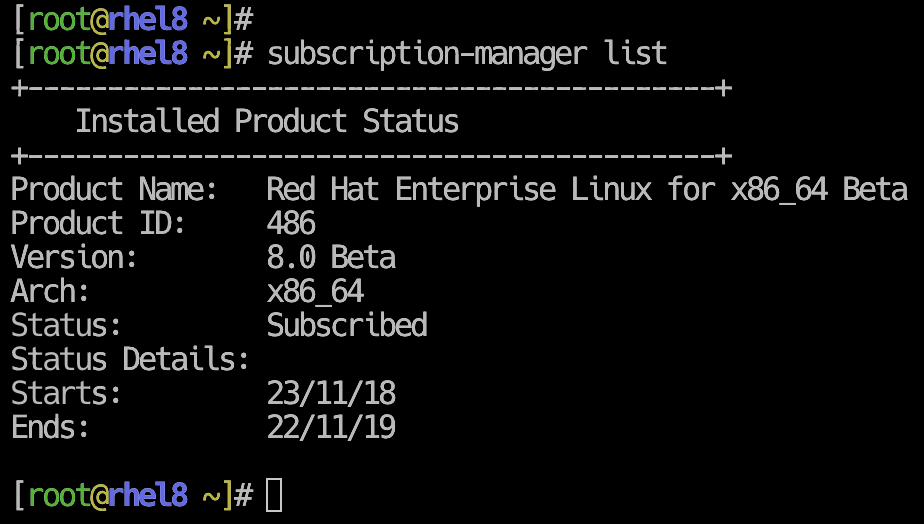Click the Installed Product Status heading

267,121
